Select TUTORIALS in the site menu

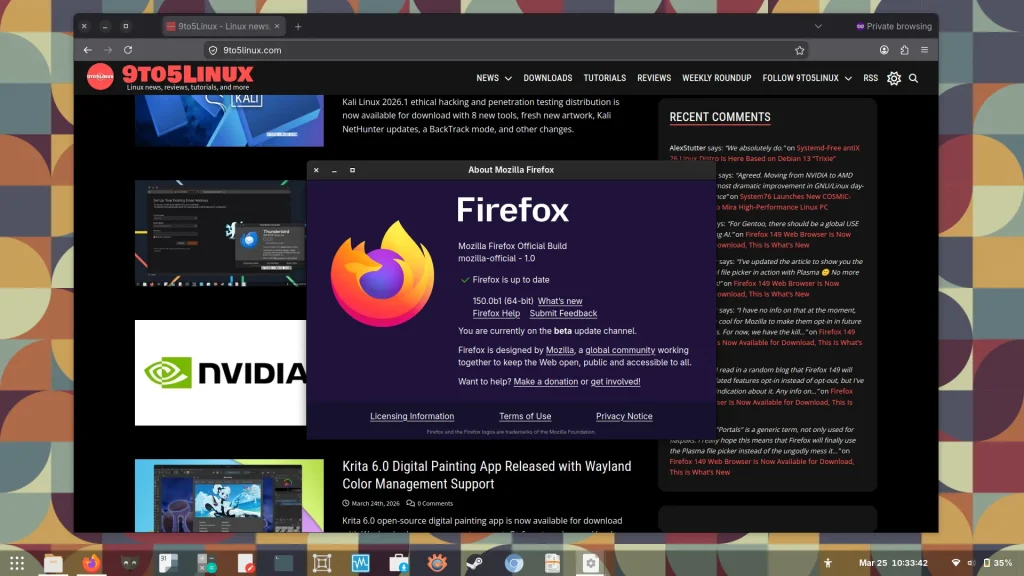pyautogui.click(x=604, y=78)
